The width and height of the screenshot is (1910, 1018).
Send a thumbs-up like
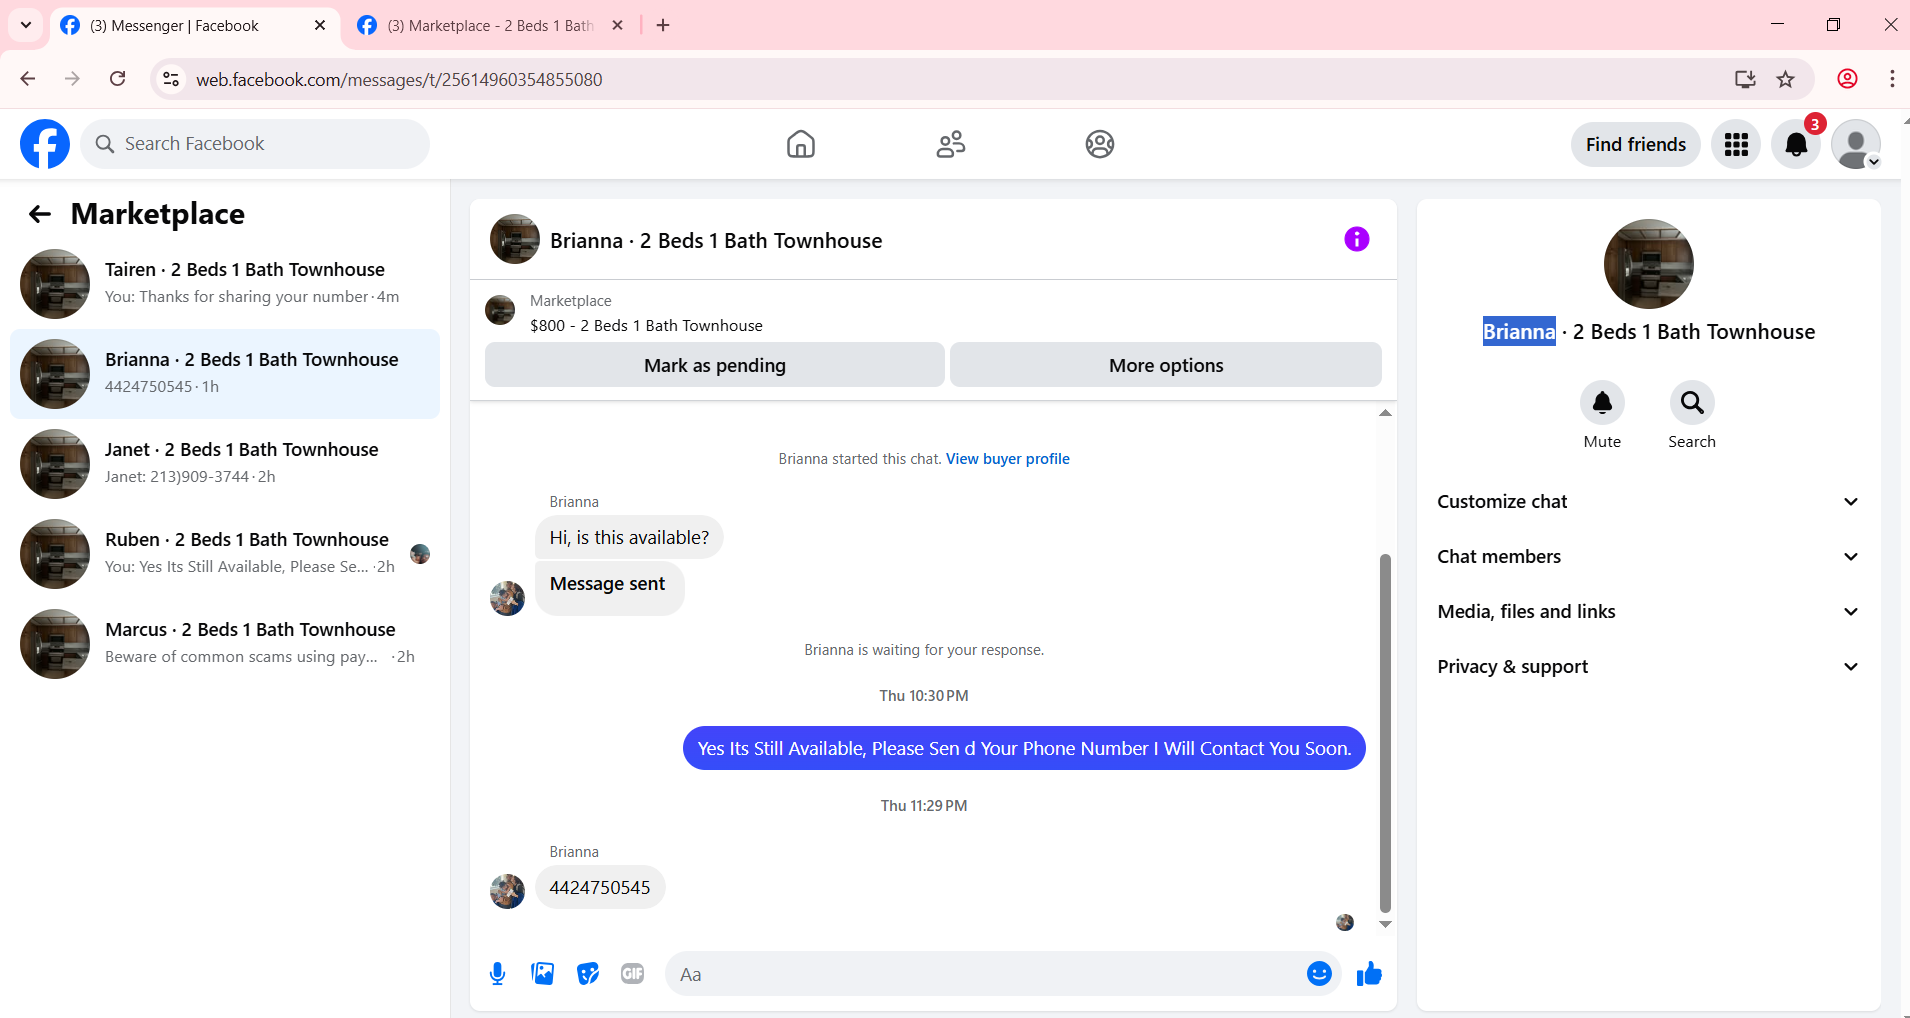pyautogui.click(x=1369, y=974)
